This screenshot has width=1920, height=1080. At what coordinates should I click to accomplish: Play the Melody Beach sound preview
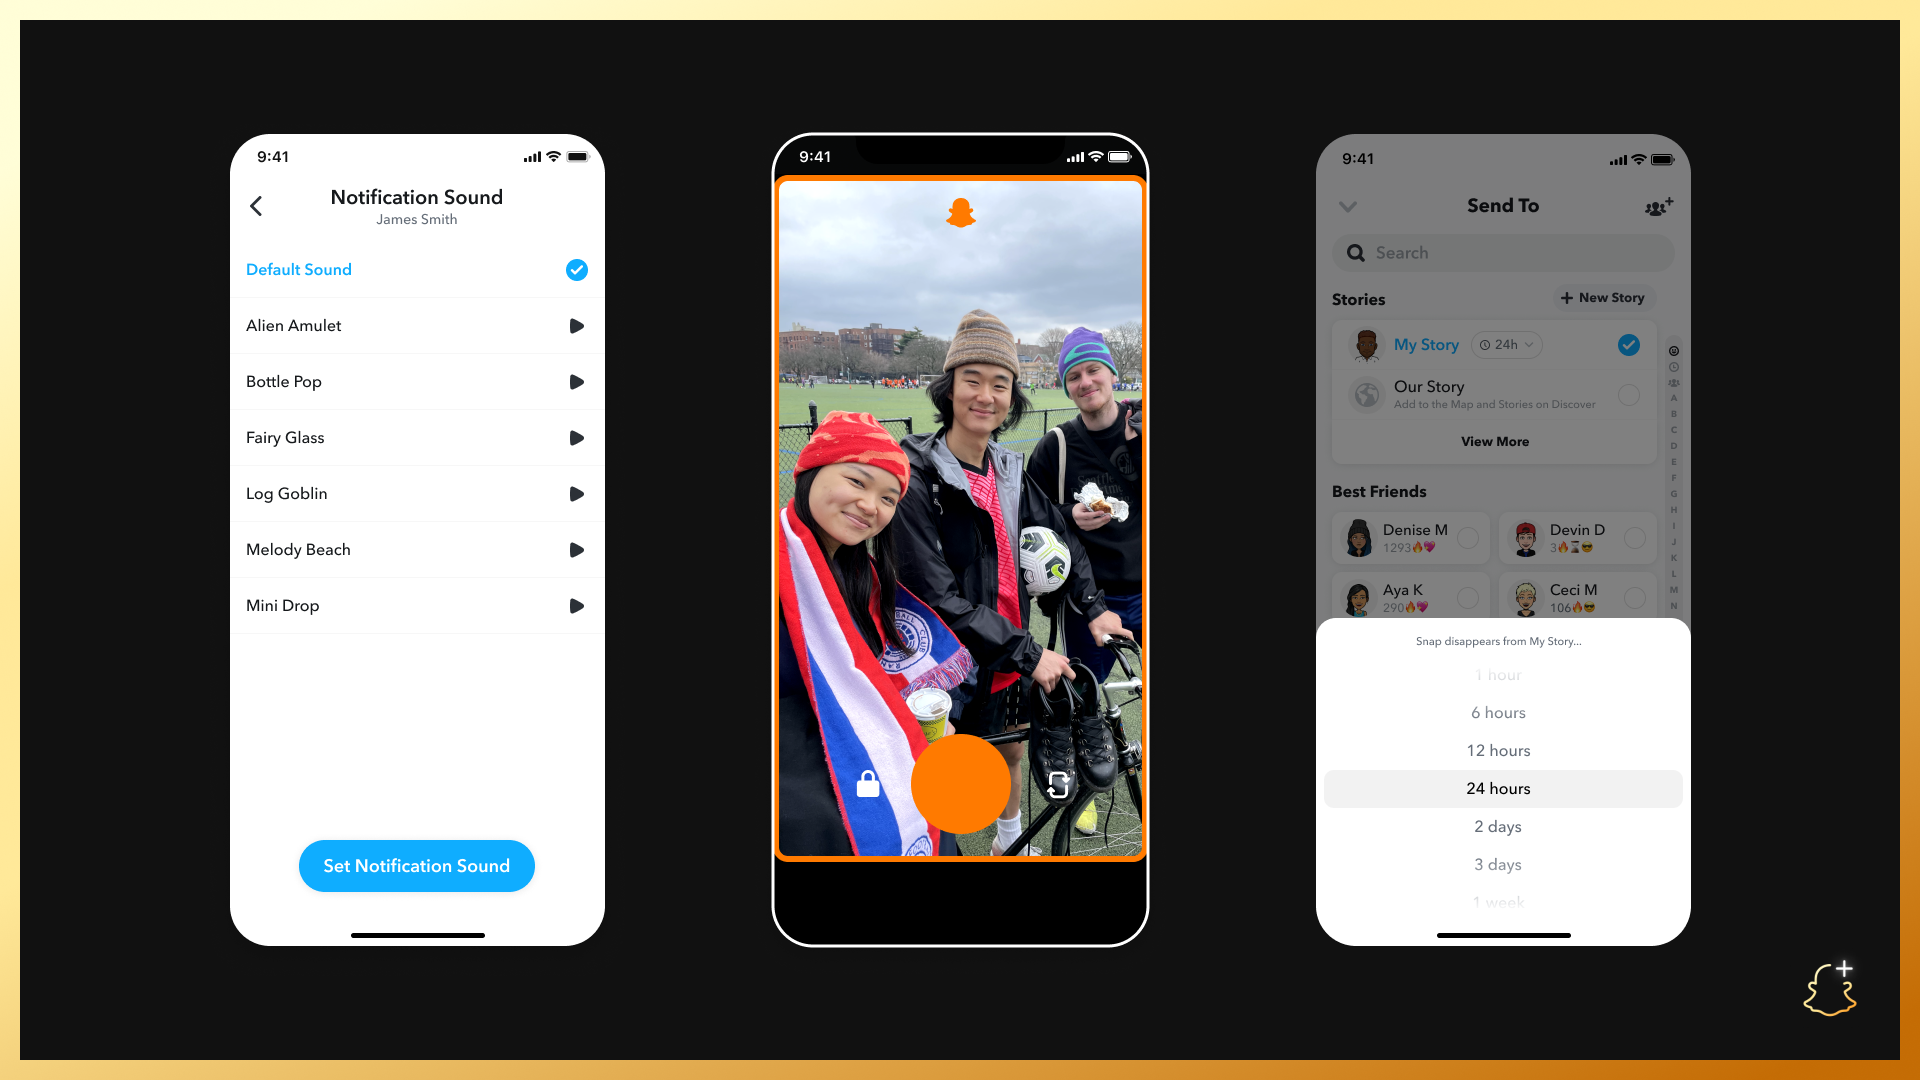click(x=576, y=549)
